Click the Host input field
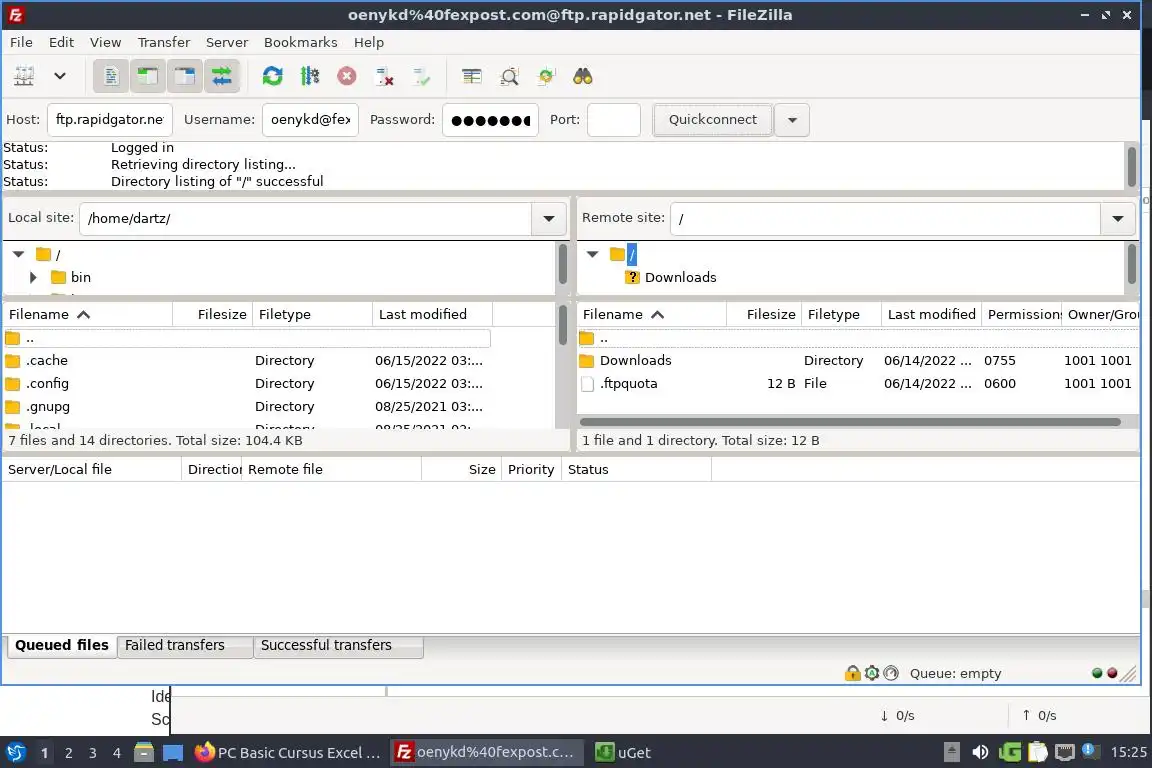Screen dimensions: 1152x768 [109, 119]
